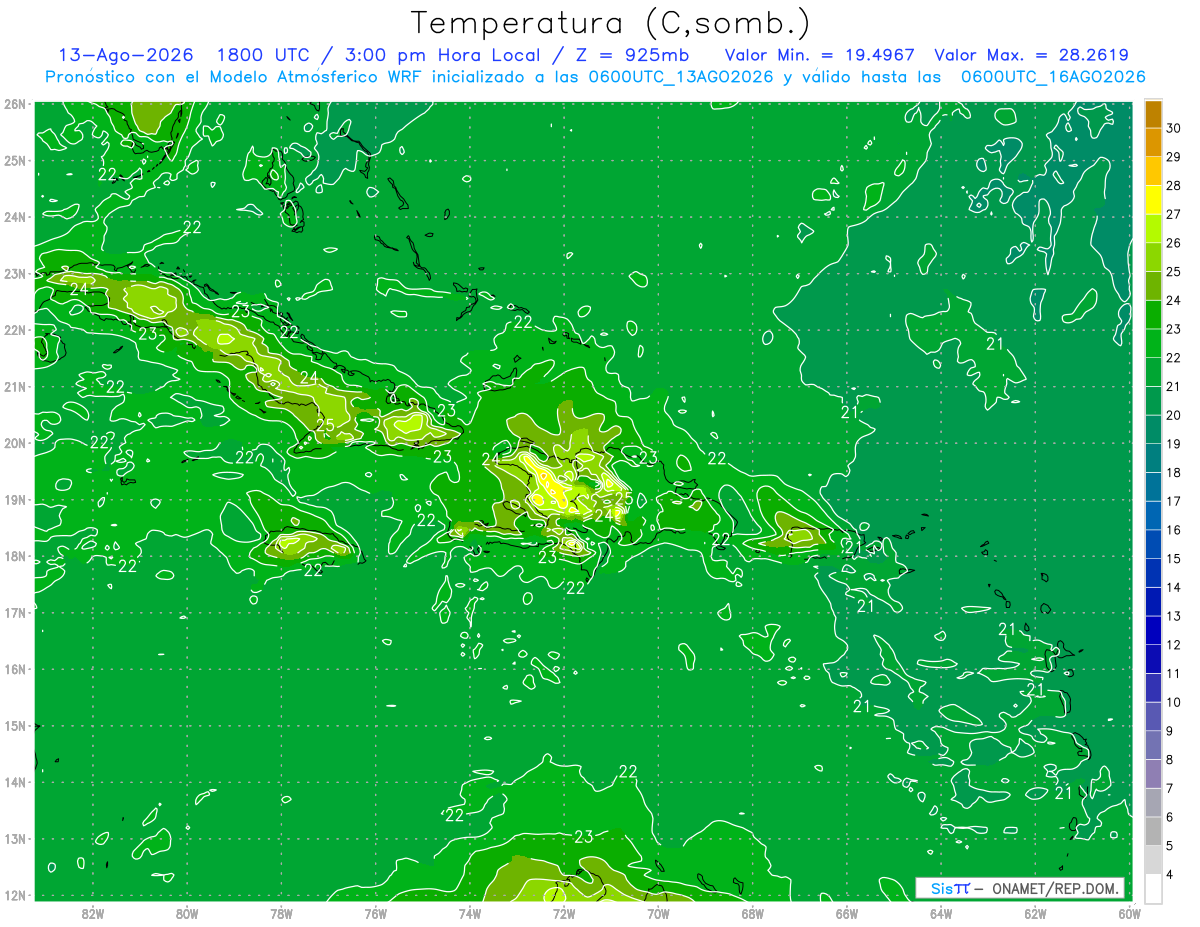This screenshot has width=1200, height=927.
Task: Click "Valor Min. = 19.4967" text
Action: click(x=820, y=55)
